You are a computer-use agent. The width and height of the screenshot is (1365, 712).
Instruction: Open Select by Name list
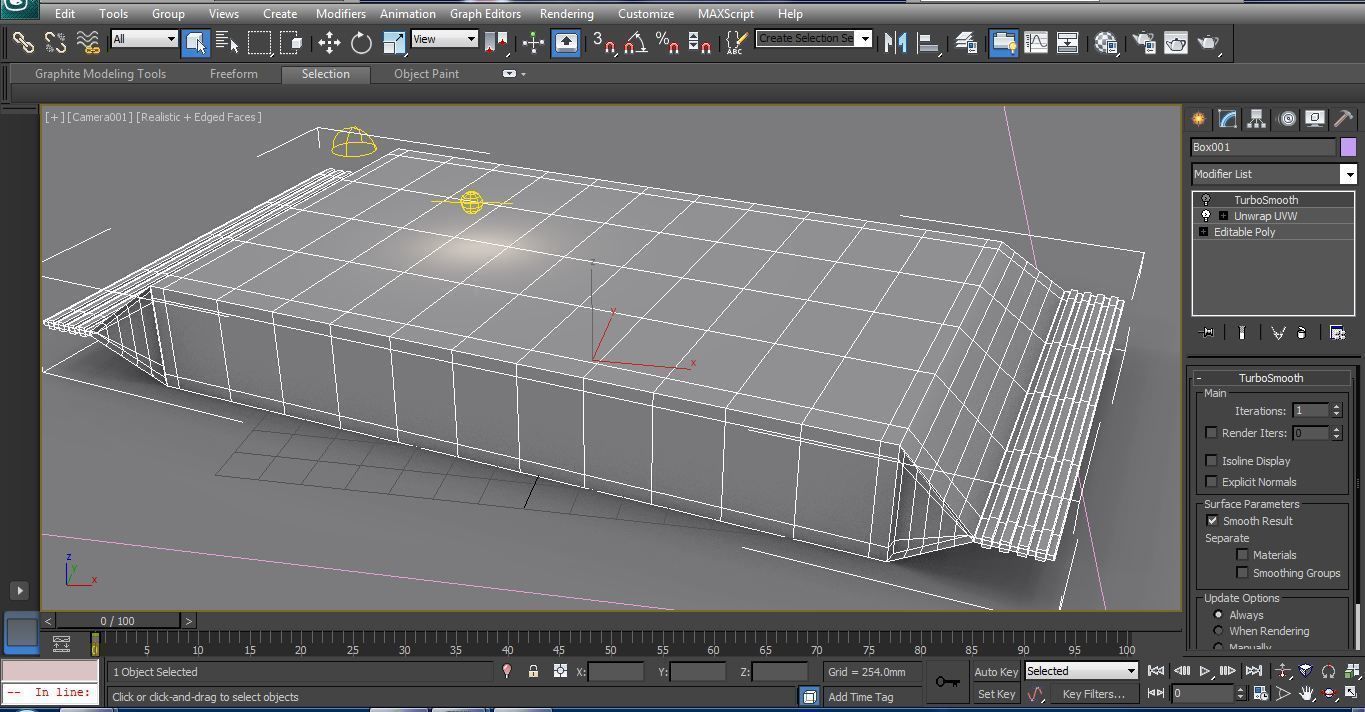(227, 42)
